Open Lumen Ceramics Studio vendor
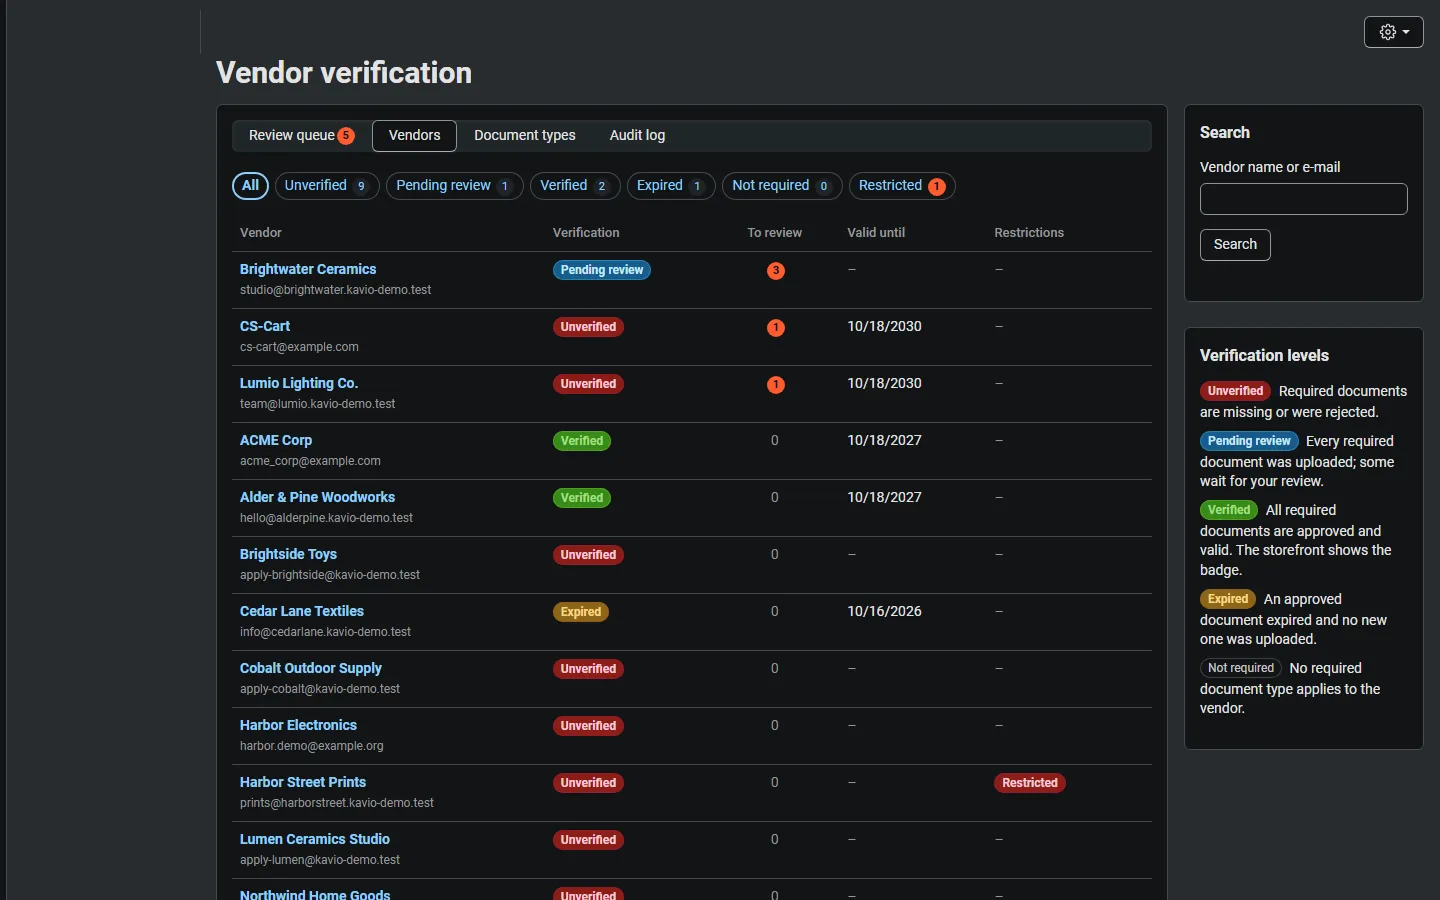 [315, 839]
